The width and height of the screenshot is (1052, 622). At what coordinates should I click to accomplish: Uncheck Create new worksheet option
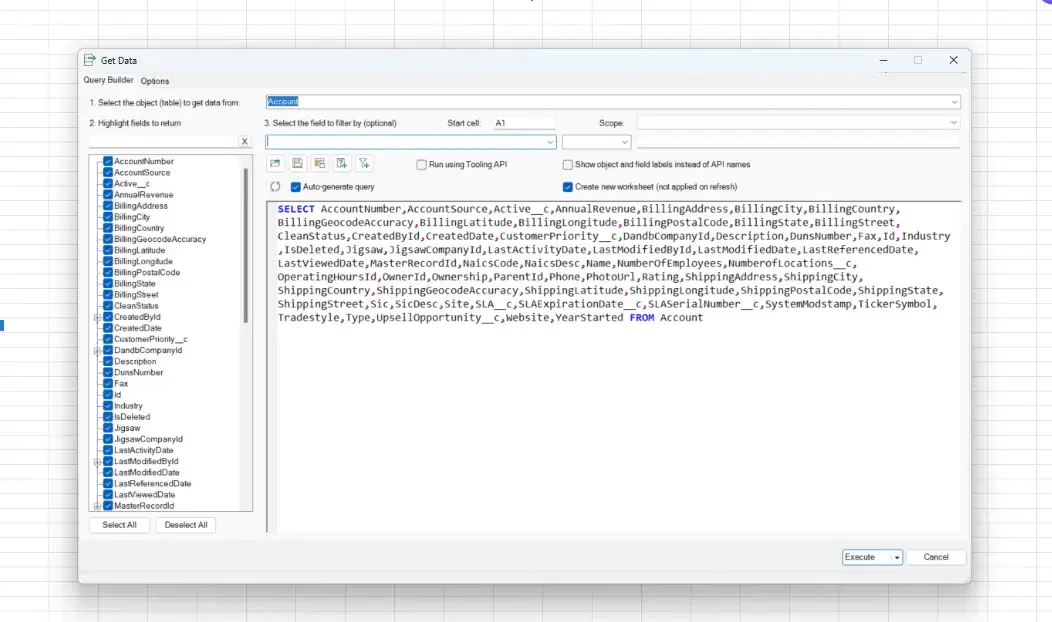click(x=568, y=187)
